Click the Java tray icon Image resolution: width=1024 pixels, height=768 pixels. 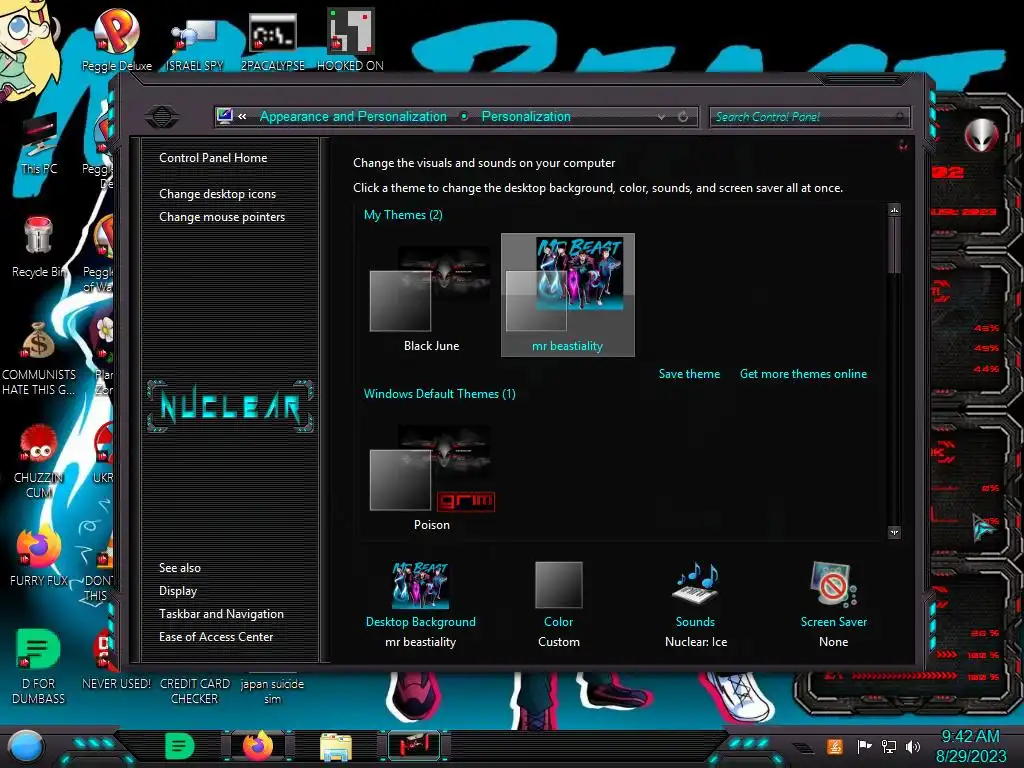click(835, 746)
